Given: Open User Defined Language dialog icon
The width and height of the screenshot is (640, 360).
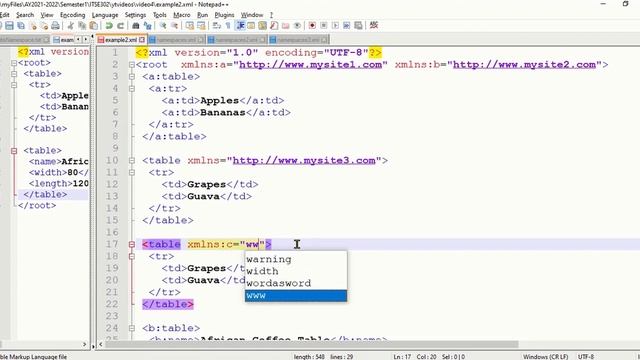Looking at the screenshot, I should coord(251,26).
